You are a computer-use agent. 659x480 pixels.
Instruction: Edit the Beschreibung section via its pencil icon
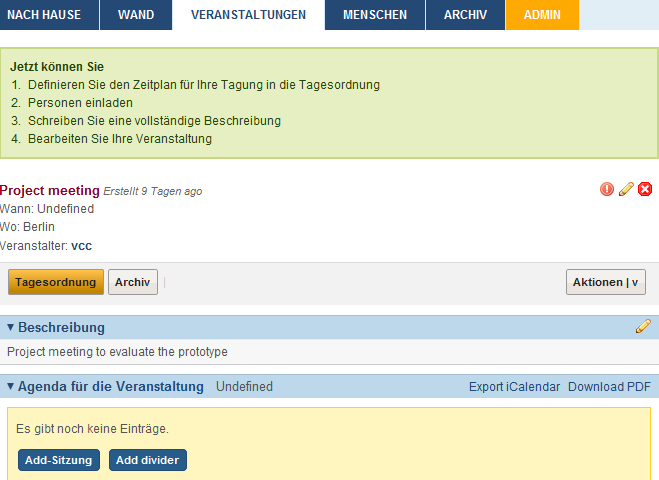click(x=643, y=326)
